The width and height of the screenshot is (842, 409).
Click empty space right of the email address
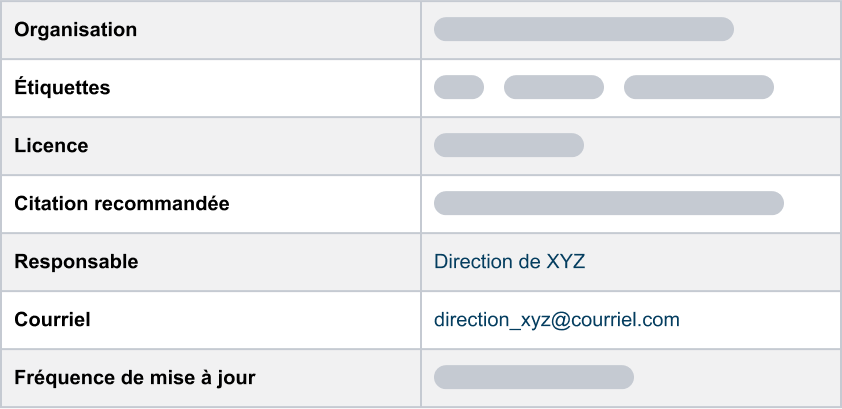tap(760, 320)
